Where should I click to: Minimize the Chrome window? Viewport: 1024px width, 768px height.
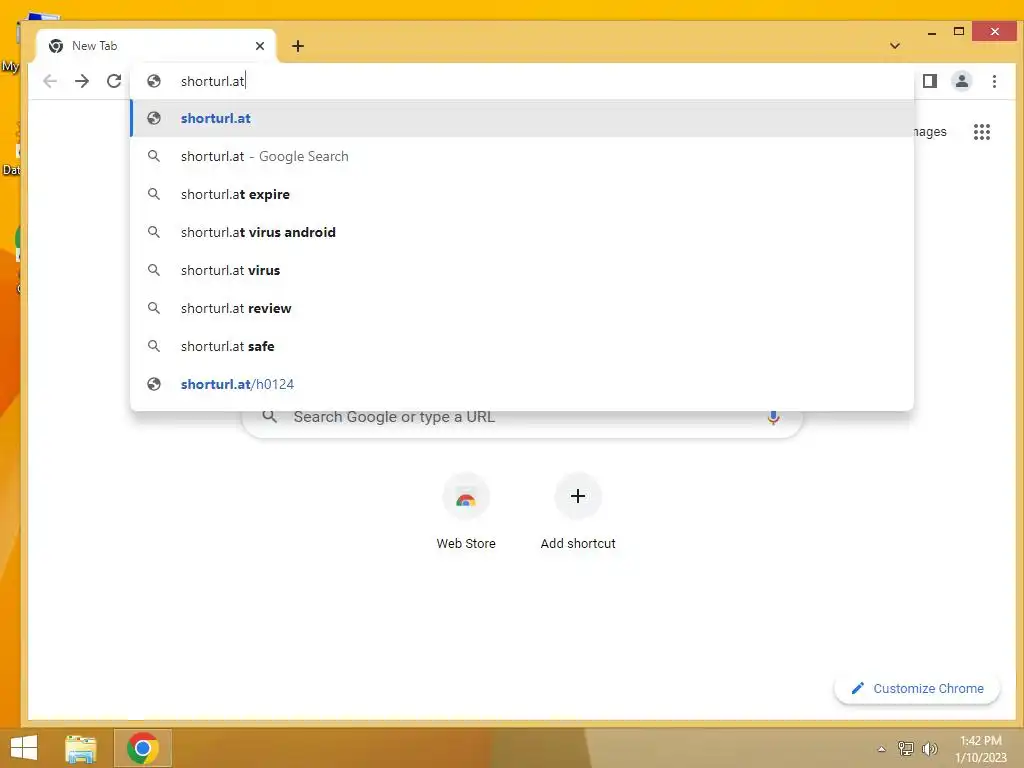(932, 32)
